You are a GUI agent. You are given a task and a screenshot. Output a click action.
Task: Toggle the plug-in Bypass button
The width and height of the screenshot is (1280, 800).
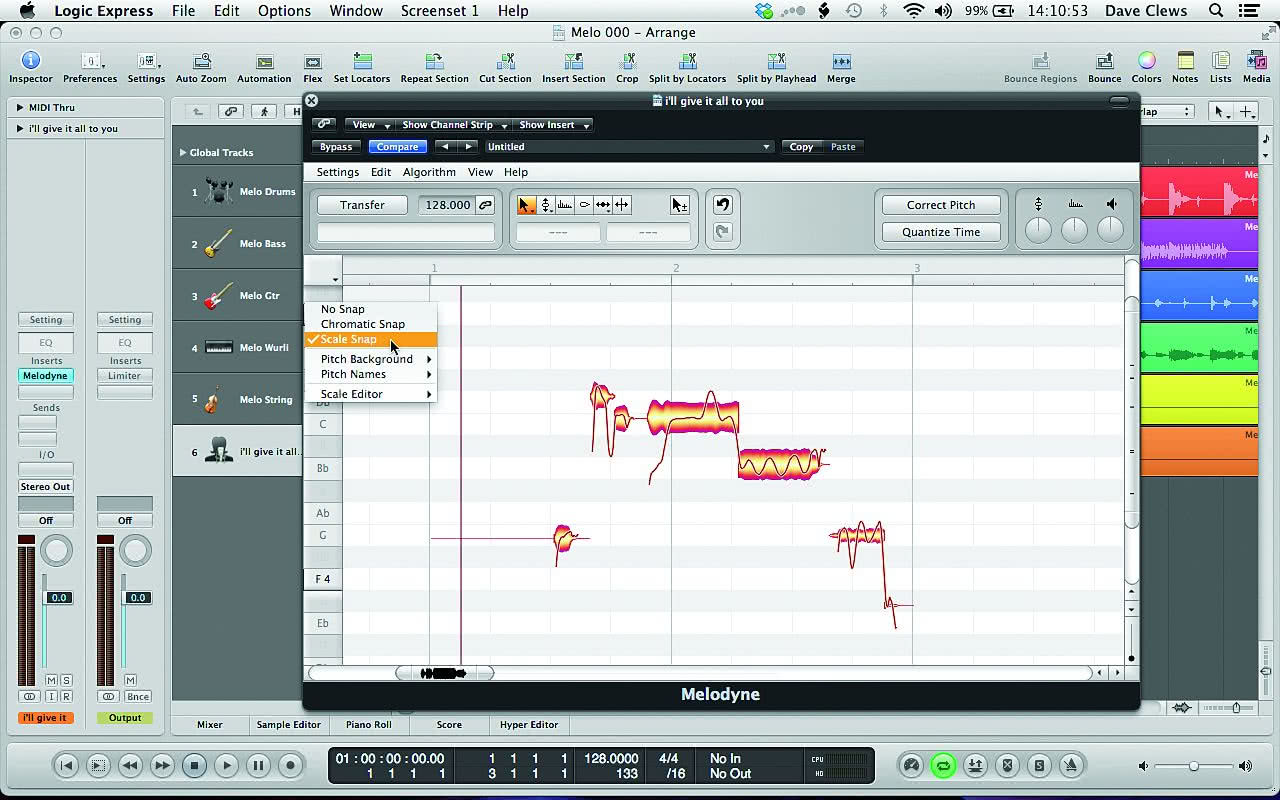tap(336, 147)
